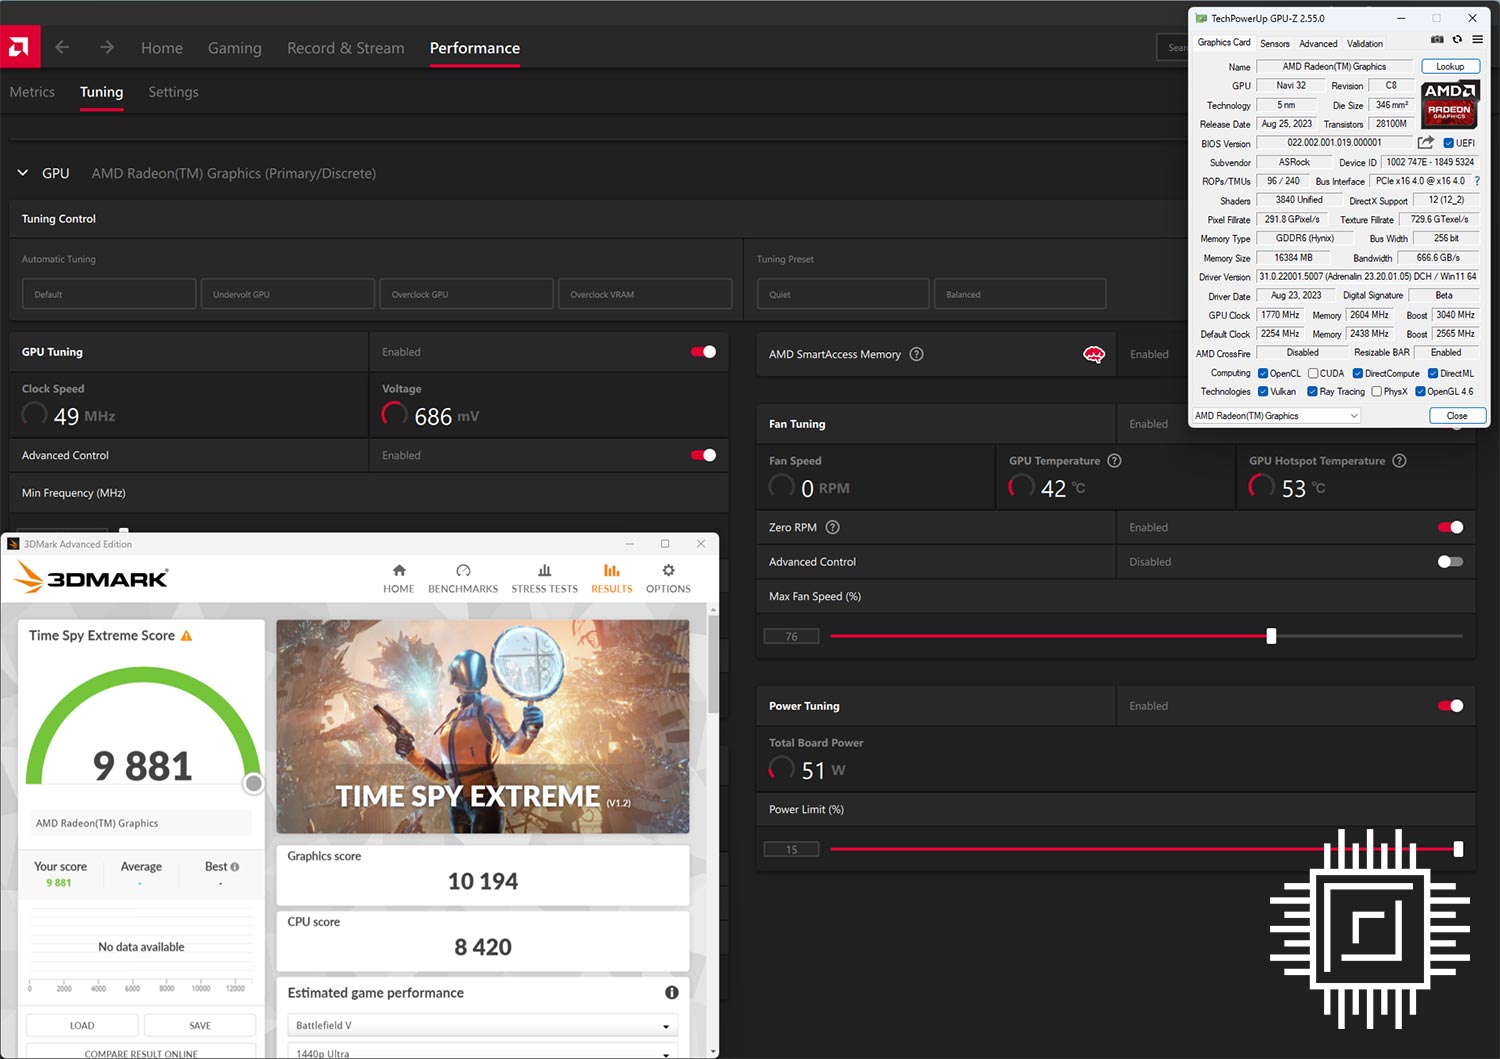The image size is (1500, 1059).
Task: Go forward with the right arrow
Action: coord(107,47)
